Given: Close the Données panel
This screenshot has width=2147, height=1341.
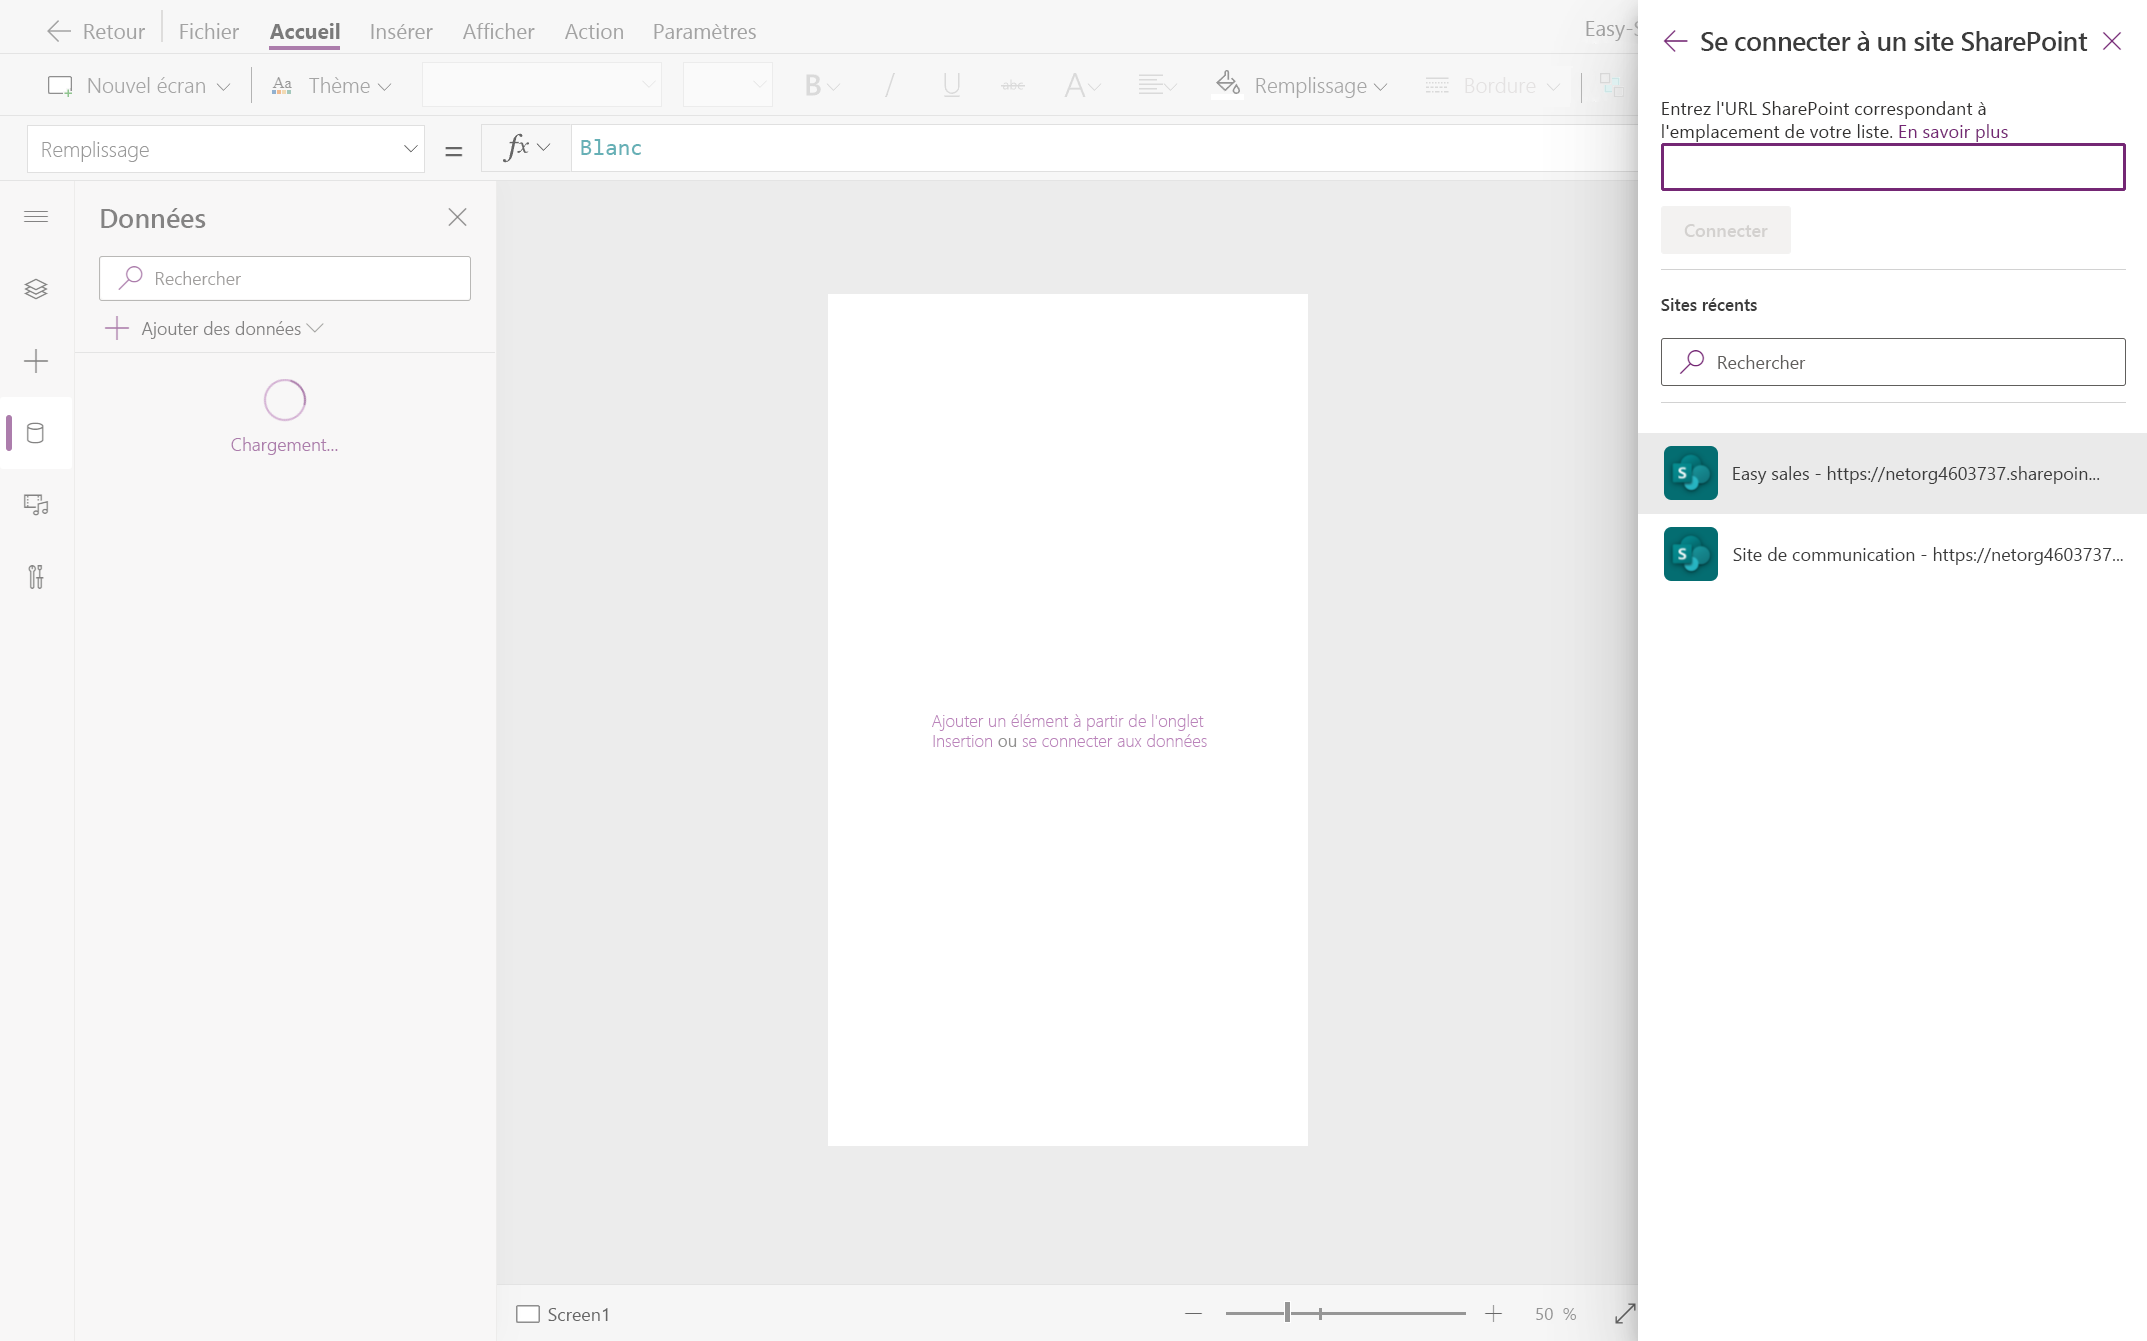Looking at the screenshot, I should (458, 217).
